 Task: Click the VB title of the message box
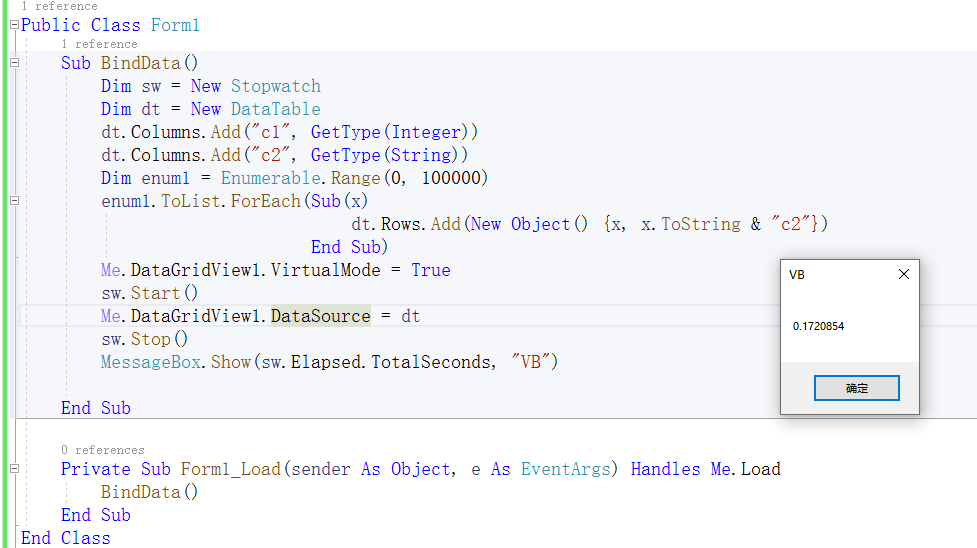point(797,275)
